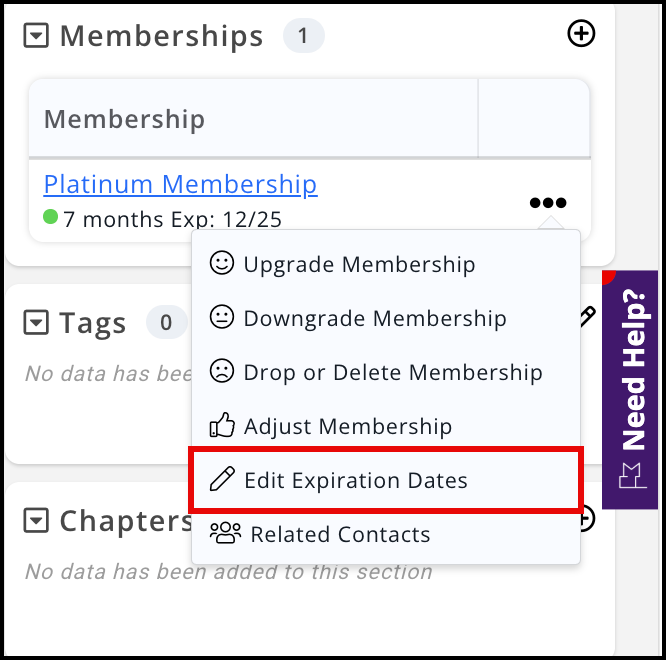Click the pencil icon beside Edit Expiration Dates
Viewport: 666px width, 660px height.
[222, 479]
